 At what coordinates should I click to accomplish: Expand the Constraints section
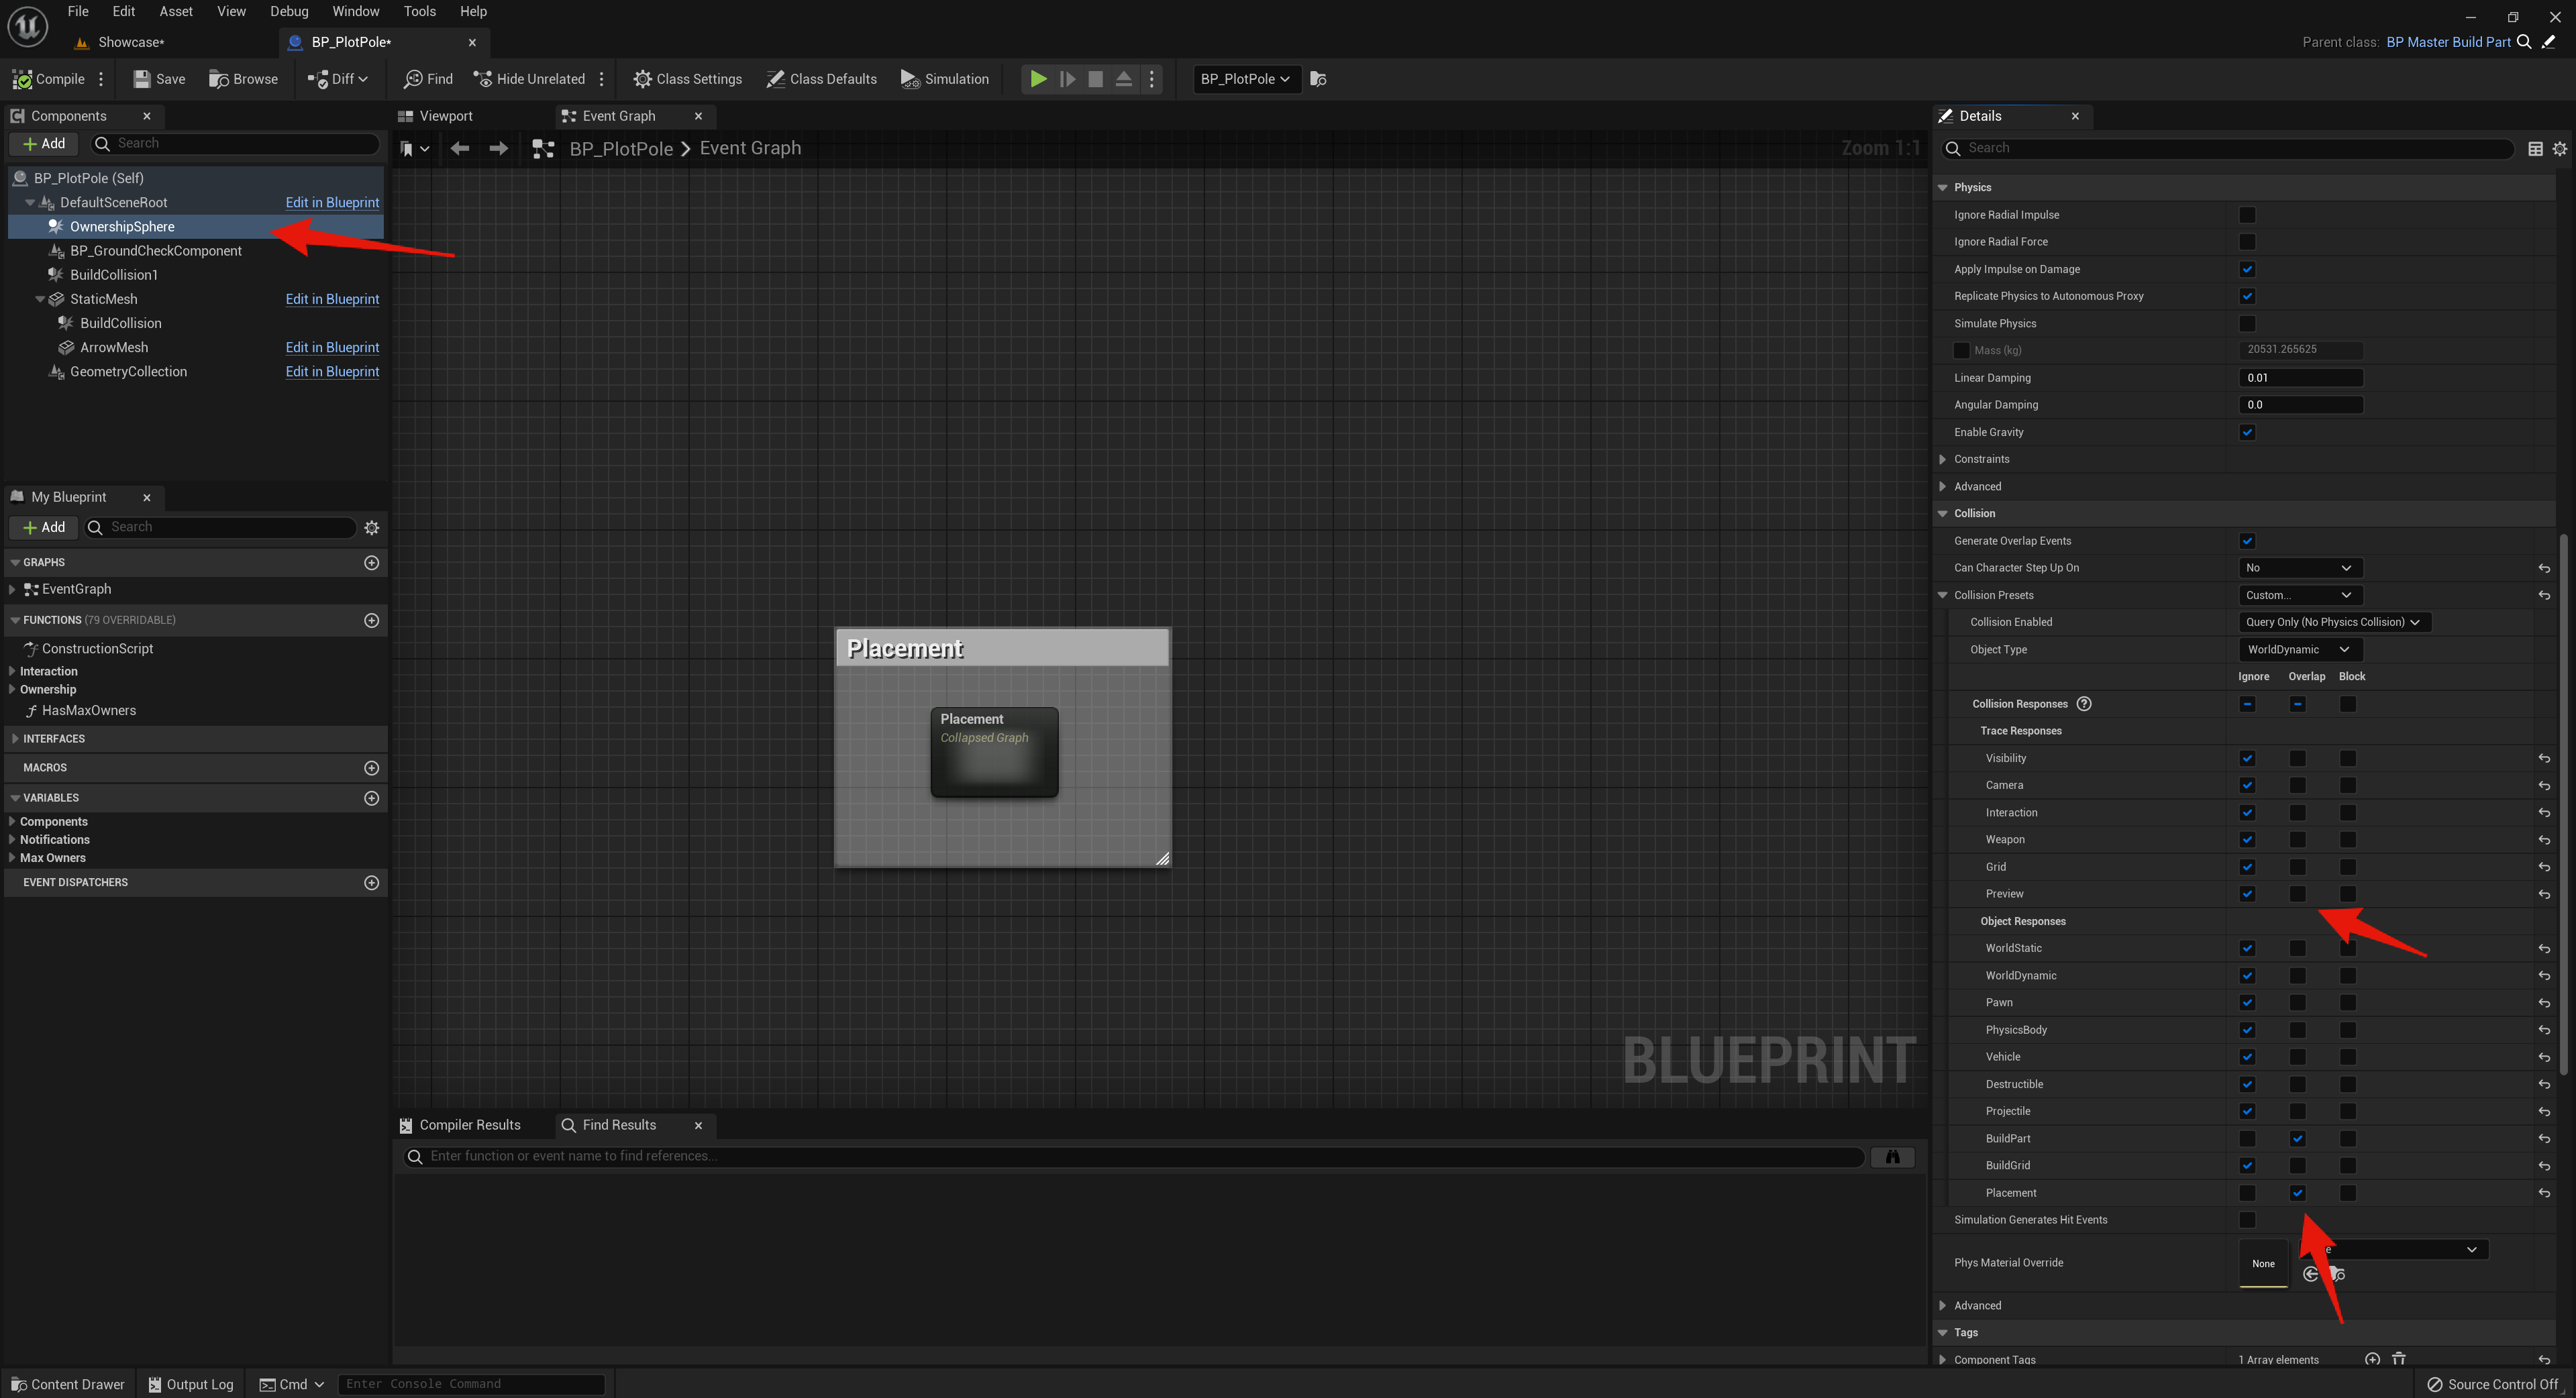[1943, 459]
